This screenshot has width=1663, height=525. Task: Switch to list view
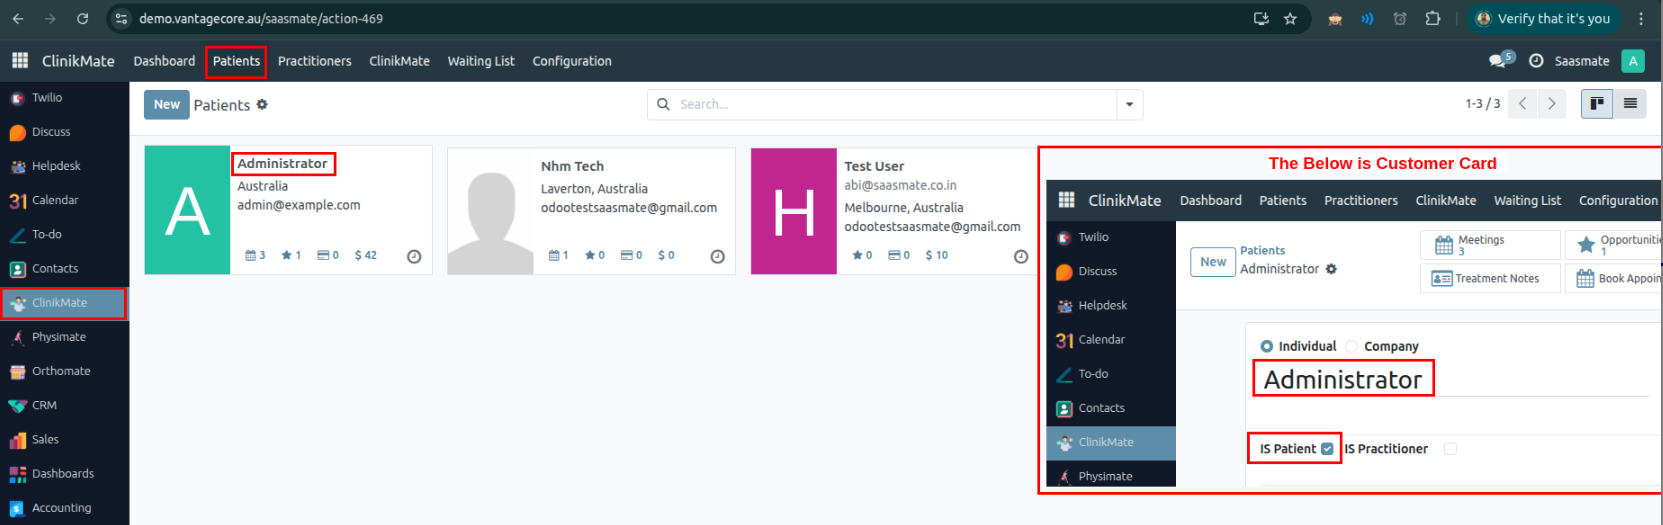point(1630,104)
